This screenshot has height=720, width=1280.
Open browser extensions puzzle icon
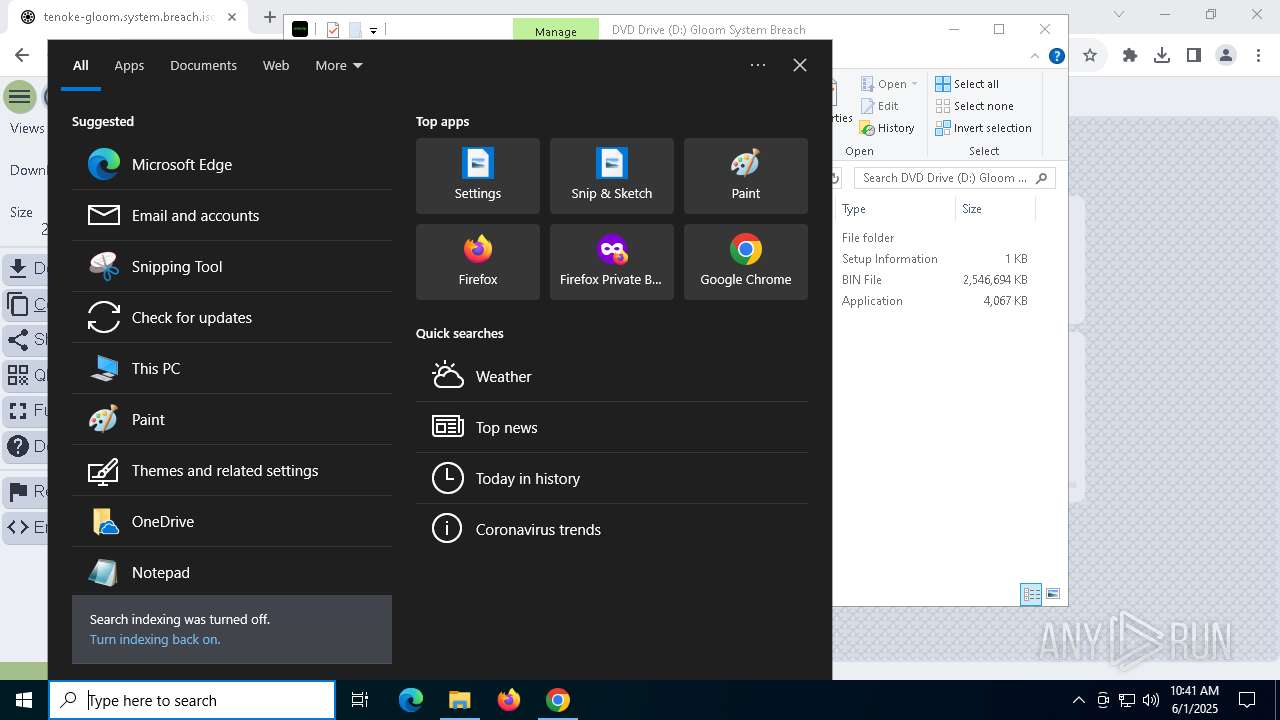tap(1130, 56)
